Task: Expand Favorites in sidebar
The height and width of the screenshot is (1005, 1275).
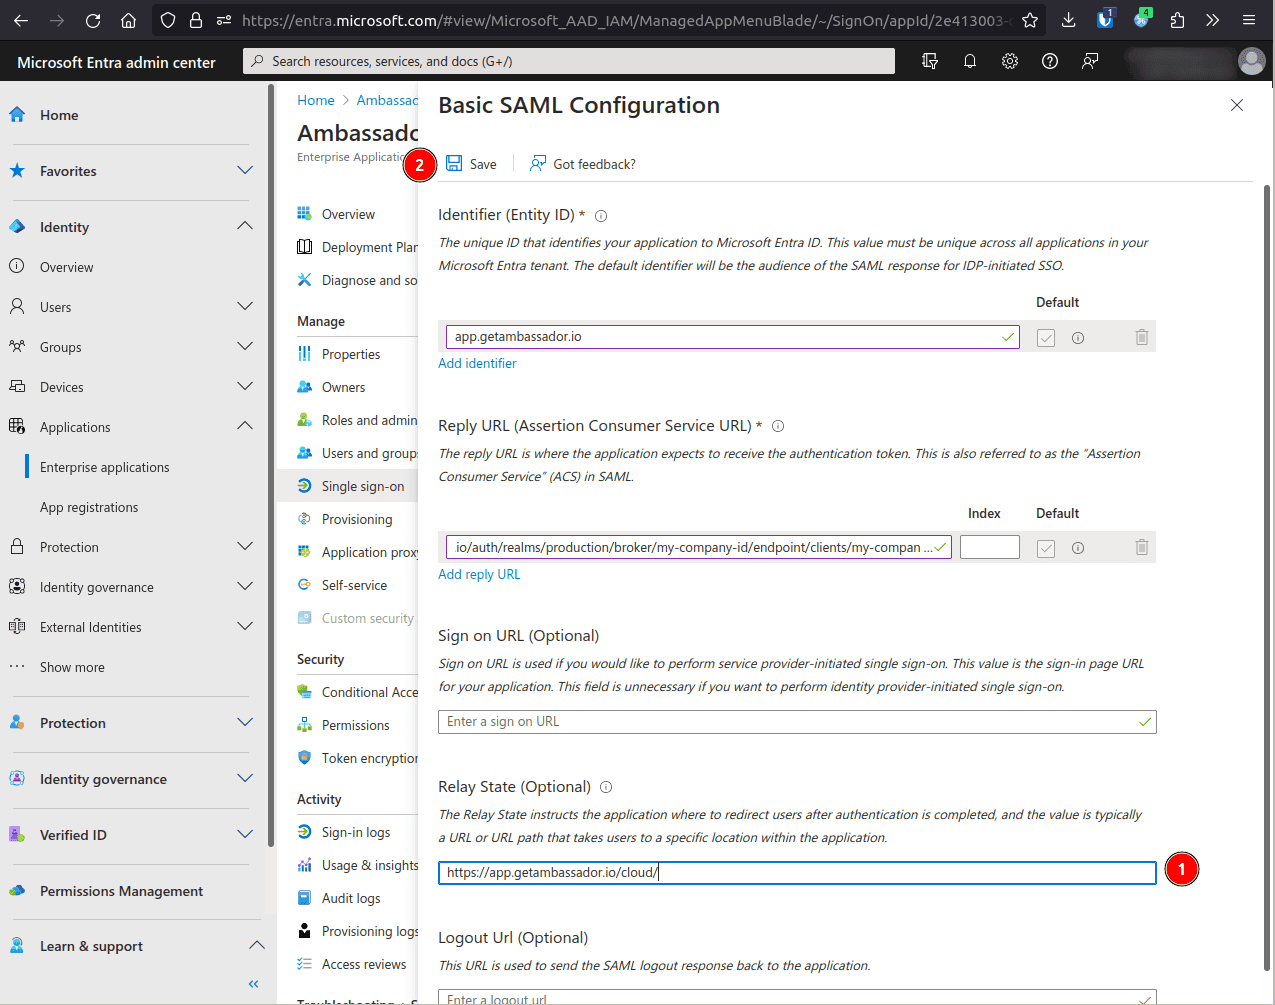Action: (245, 171)
